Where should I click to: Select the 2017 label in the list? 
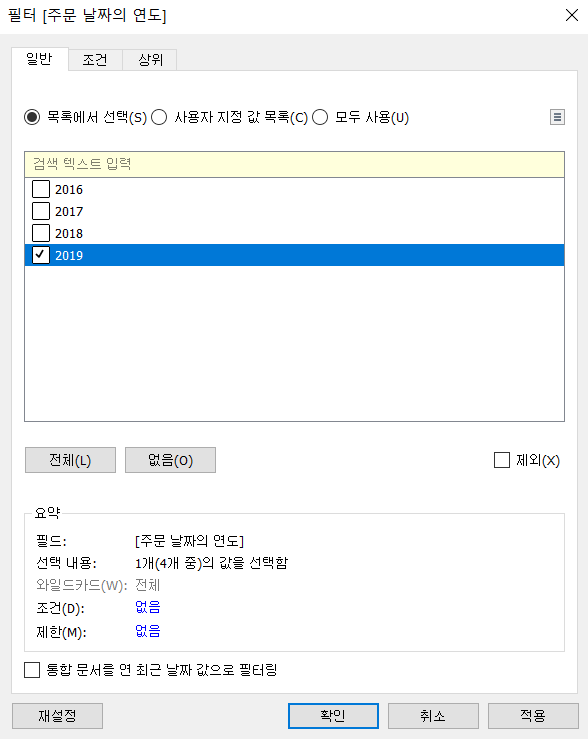tap(69, 212)
